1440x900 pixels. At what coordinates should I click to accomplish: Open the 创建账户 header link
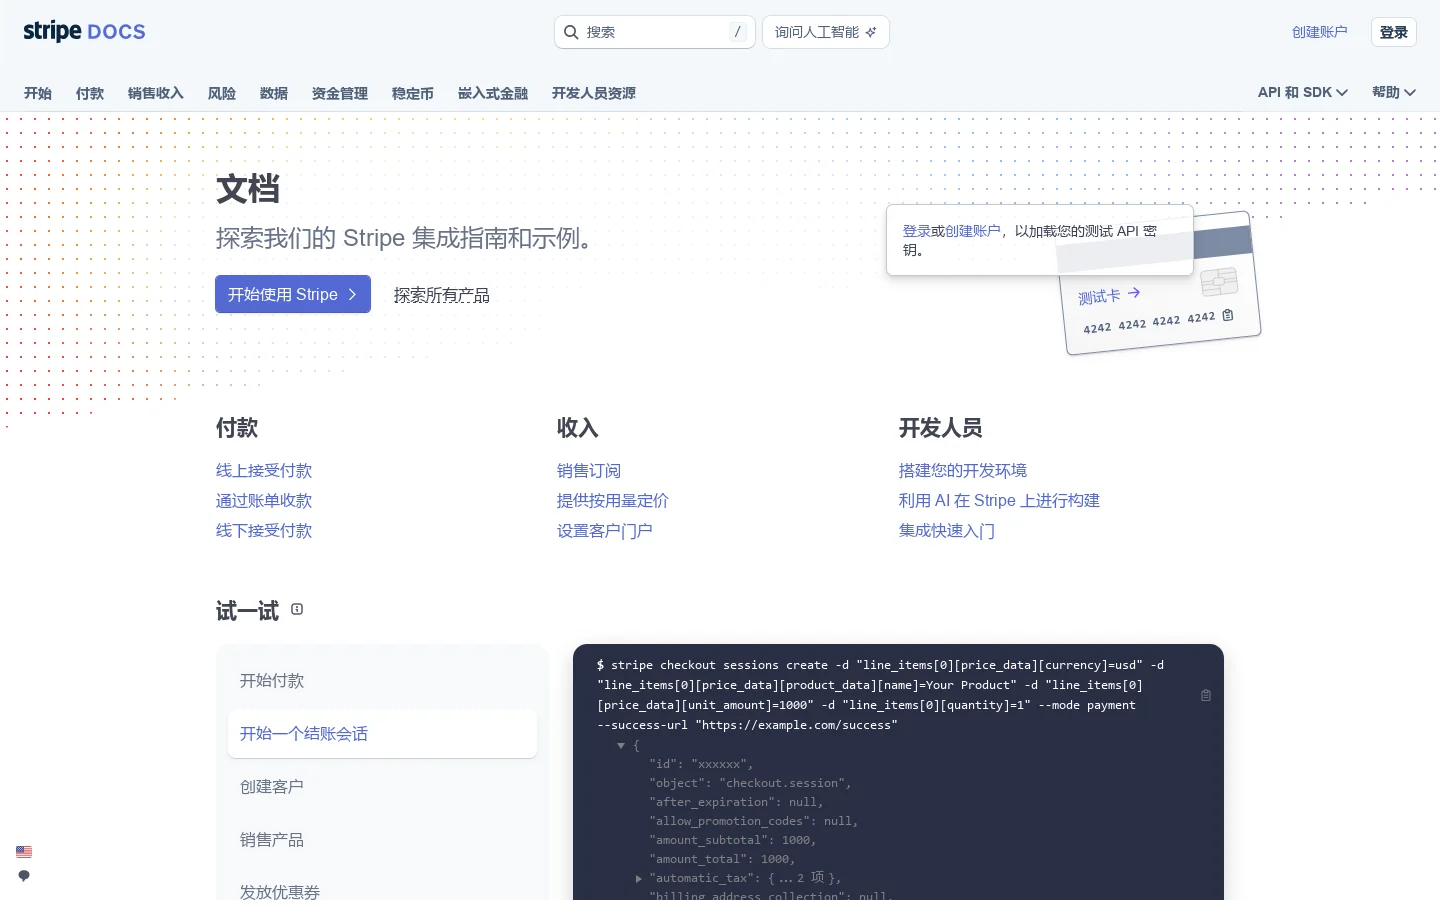(1320, 32)
